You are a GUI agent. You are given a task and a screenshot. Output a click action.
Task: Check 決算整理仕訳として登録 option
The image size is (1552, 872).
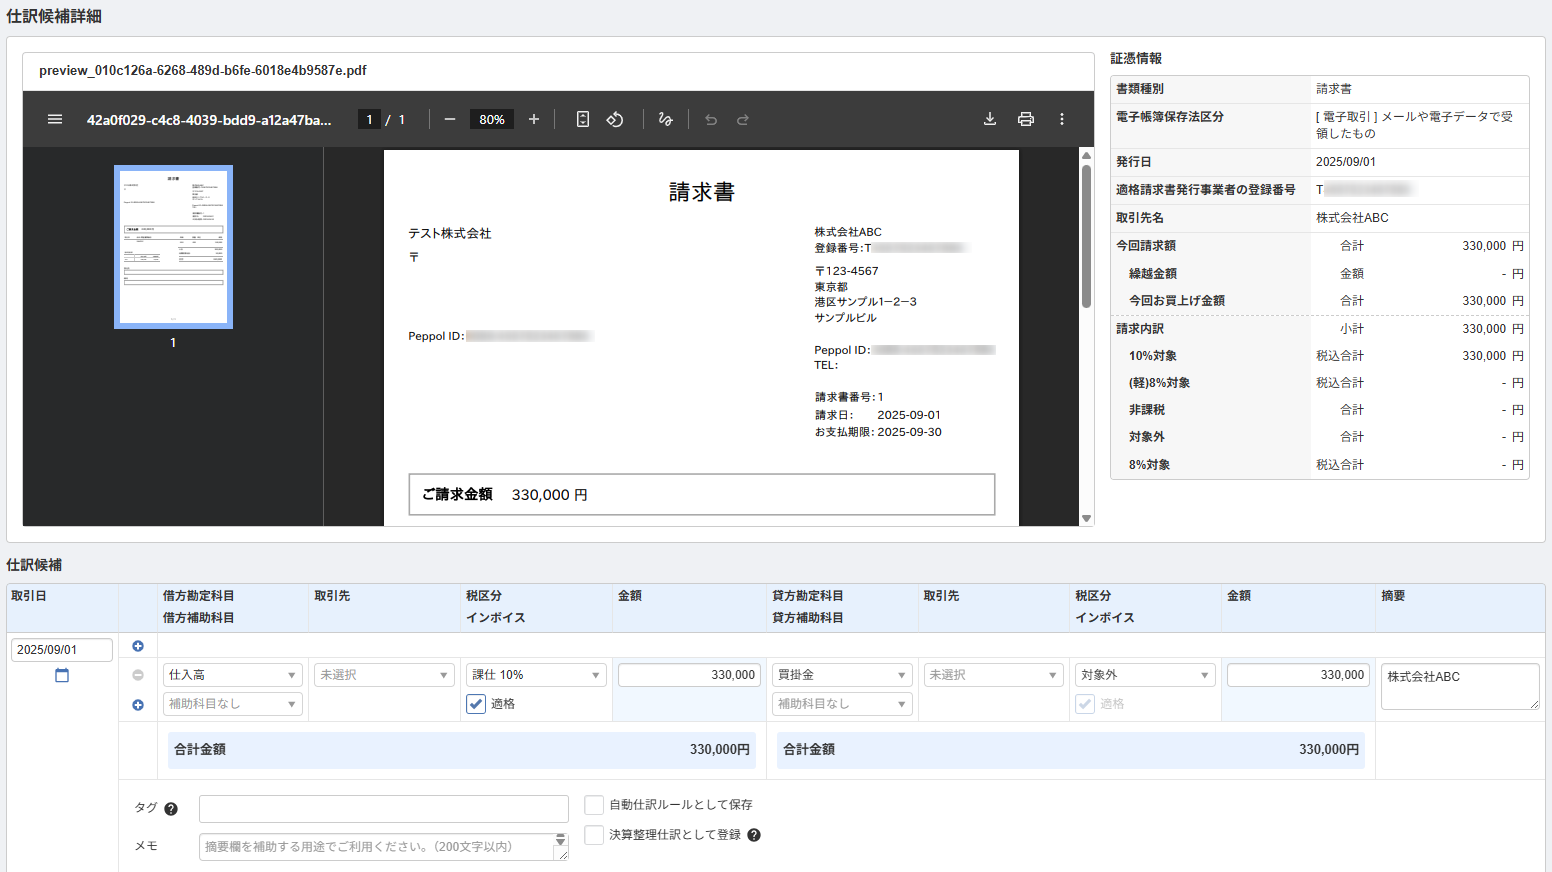pyautogui.click(x=594, y=835)
